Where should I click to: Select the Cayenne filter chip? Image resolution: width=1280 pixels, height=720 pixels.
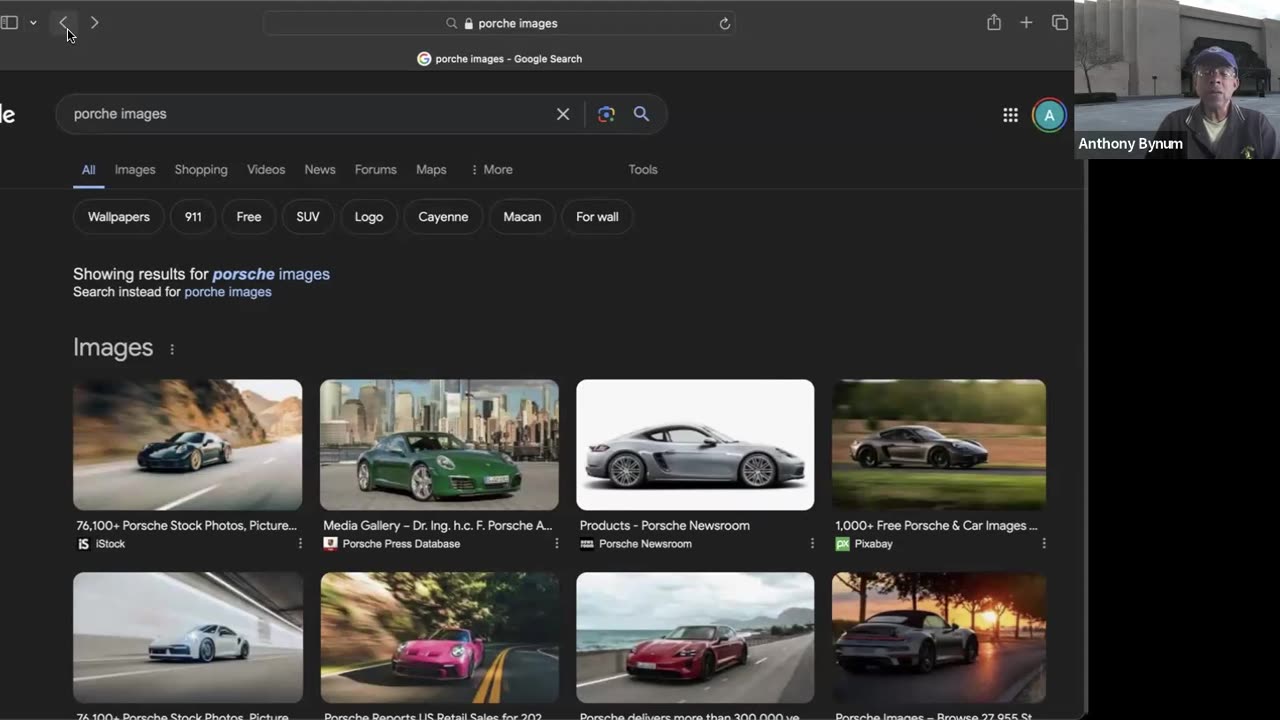443,217
